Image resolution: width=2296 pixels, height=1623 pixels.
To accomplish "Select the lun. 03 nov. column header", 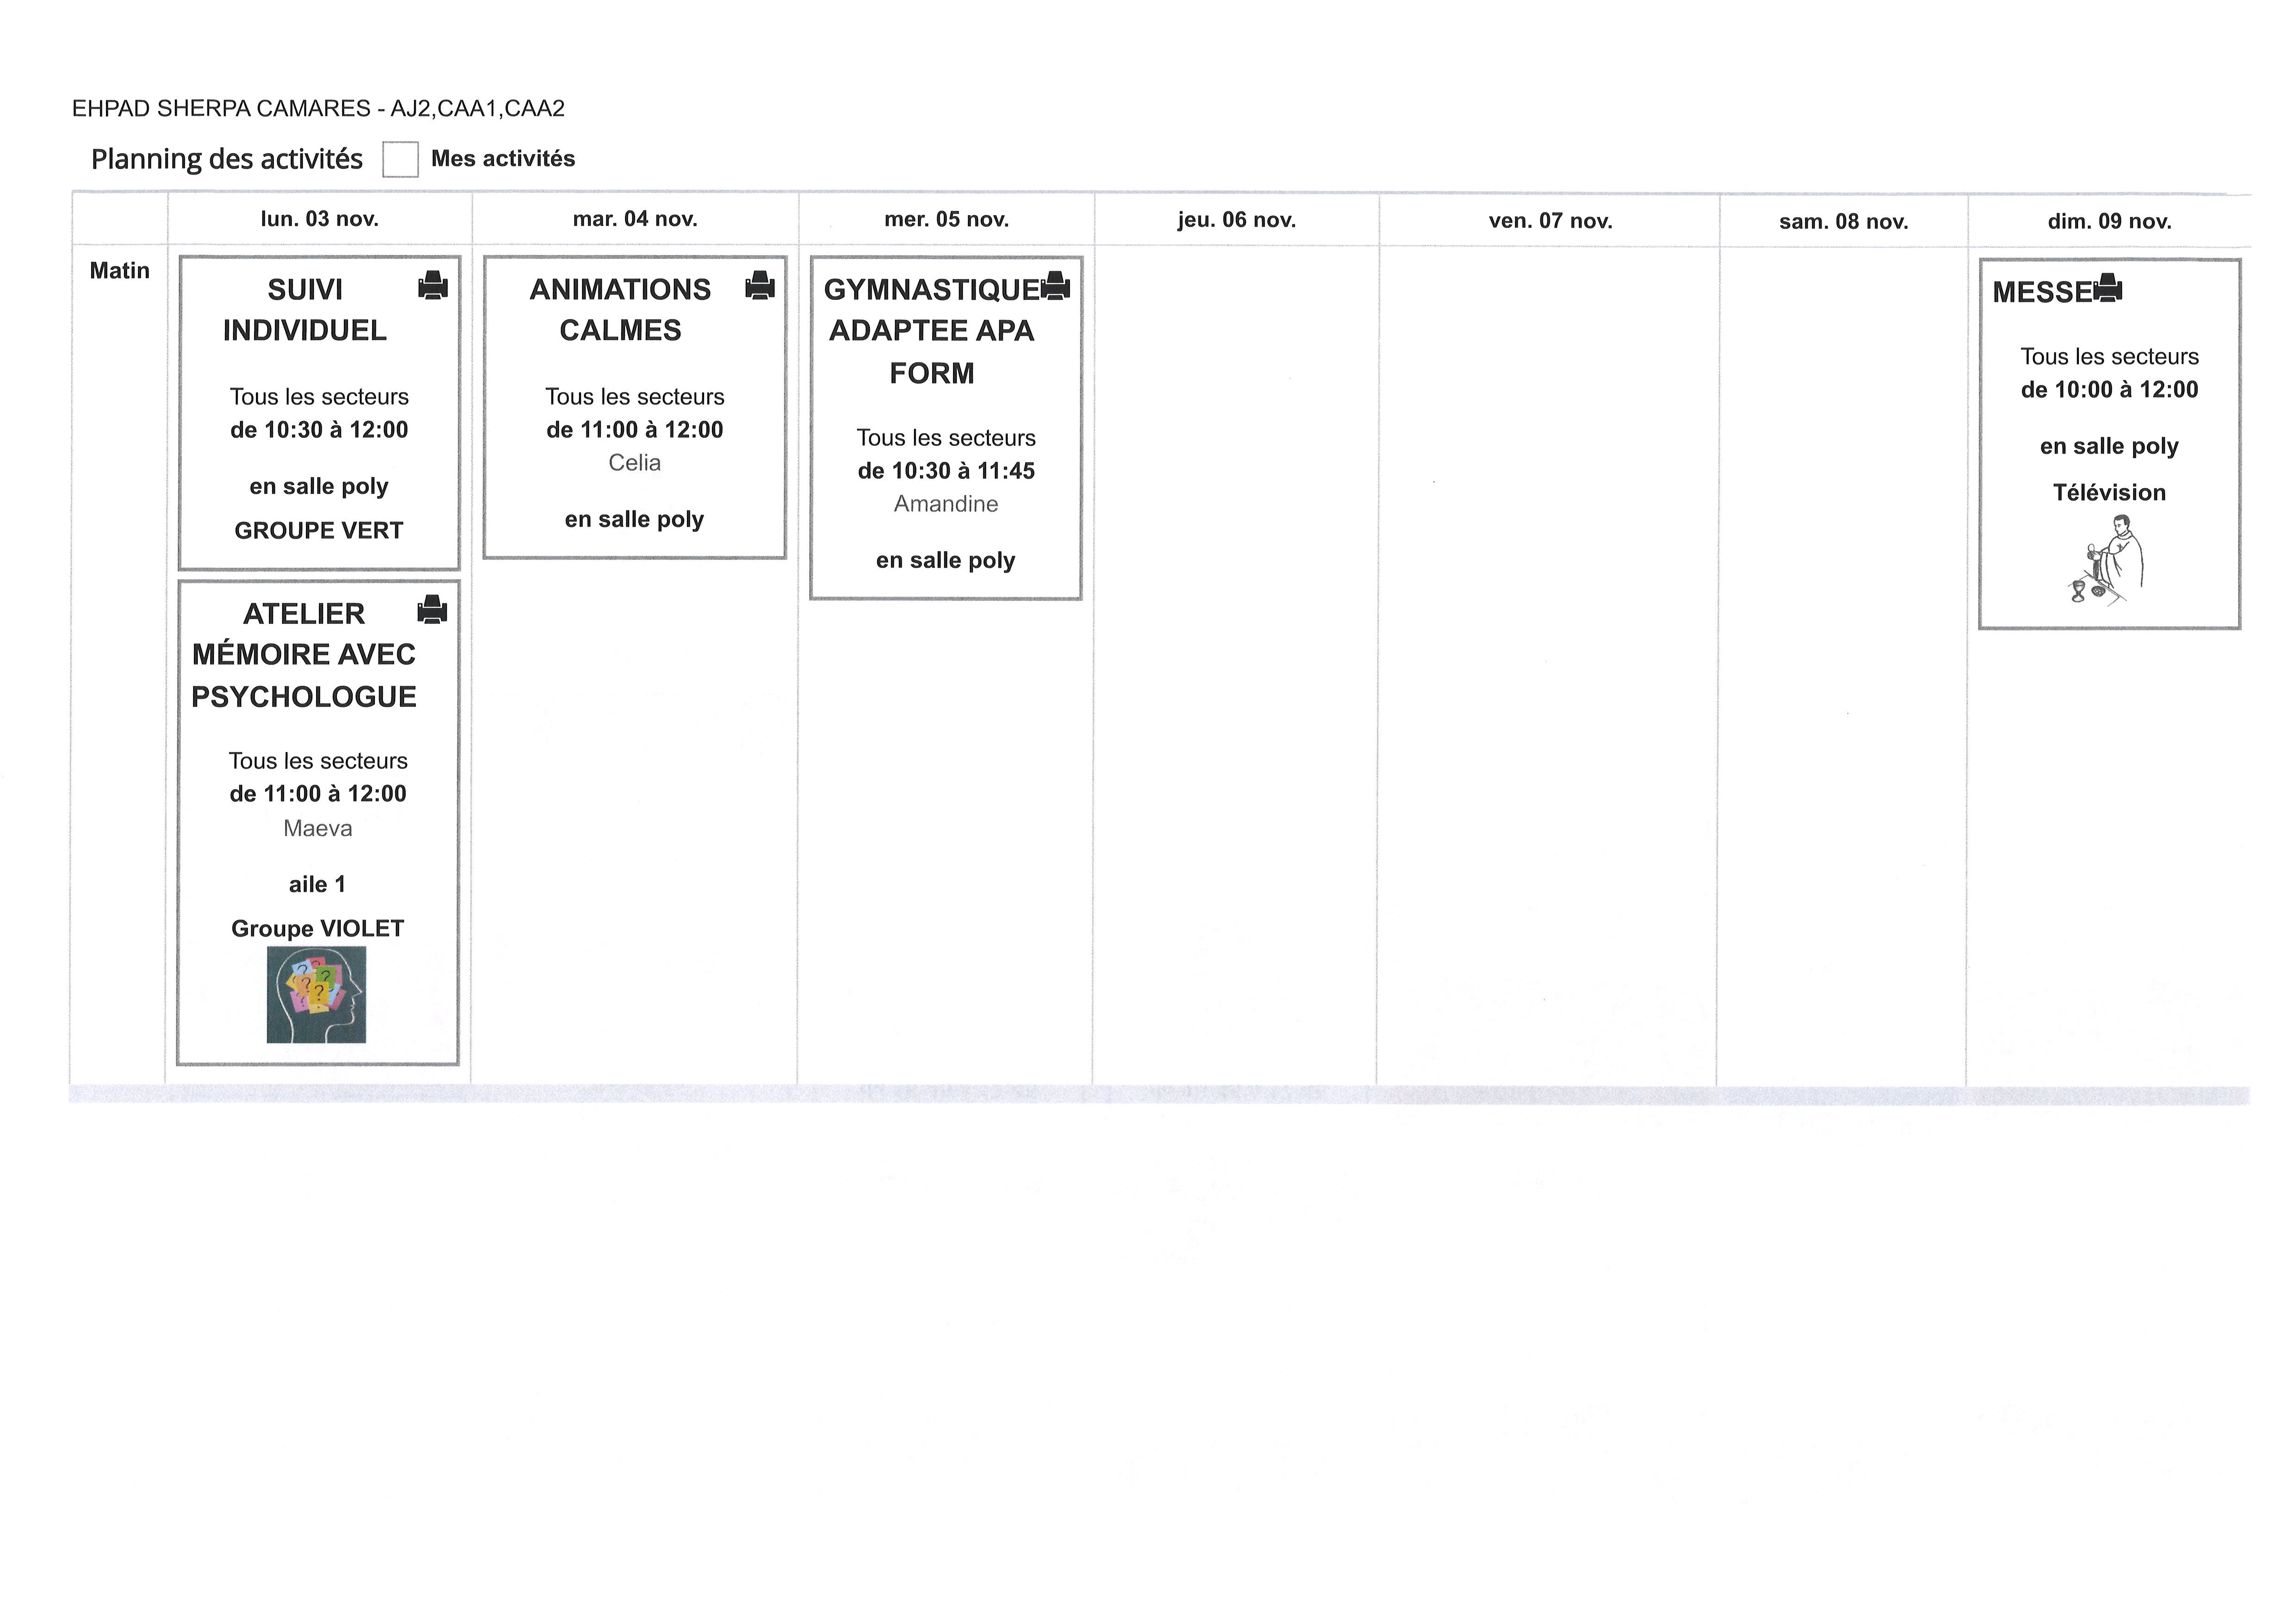I will (319, 219).
